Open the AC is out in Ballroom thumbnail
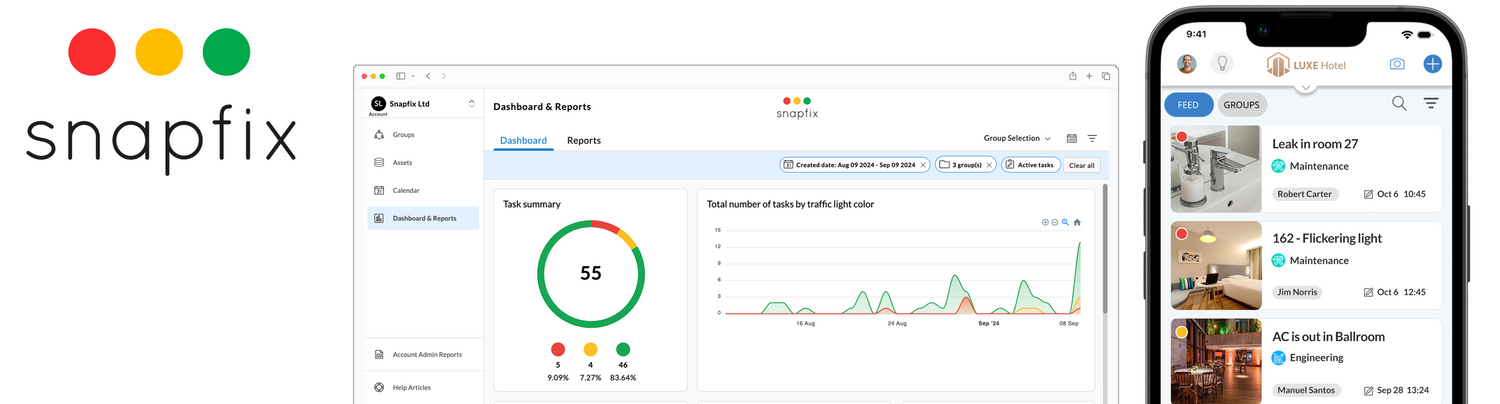The width and height of the screenshot is (1500, 404). coord(1216,361)
